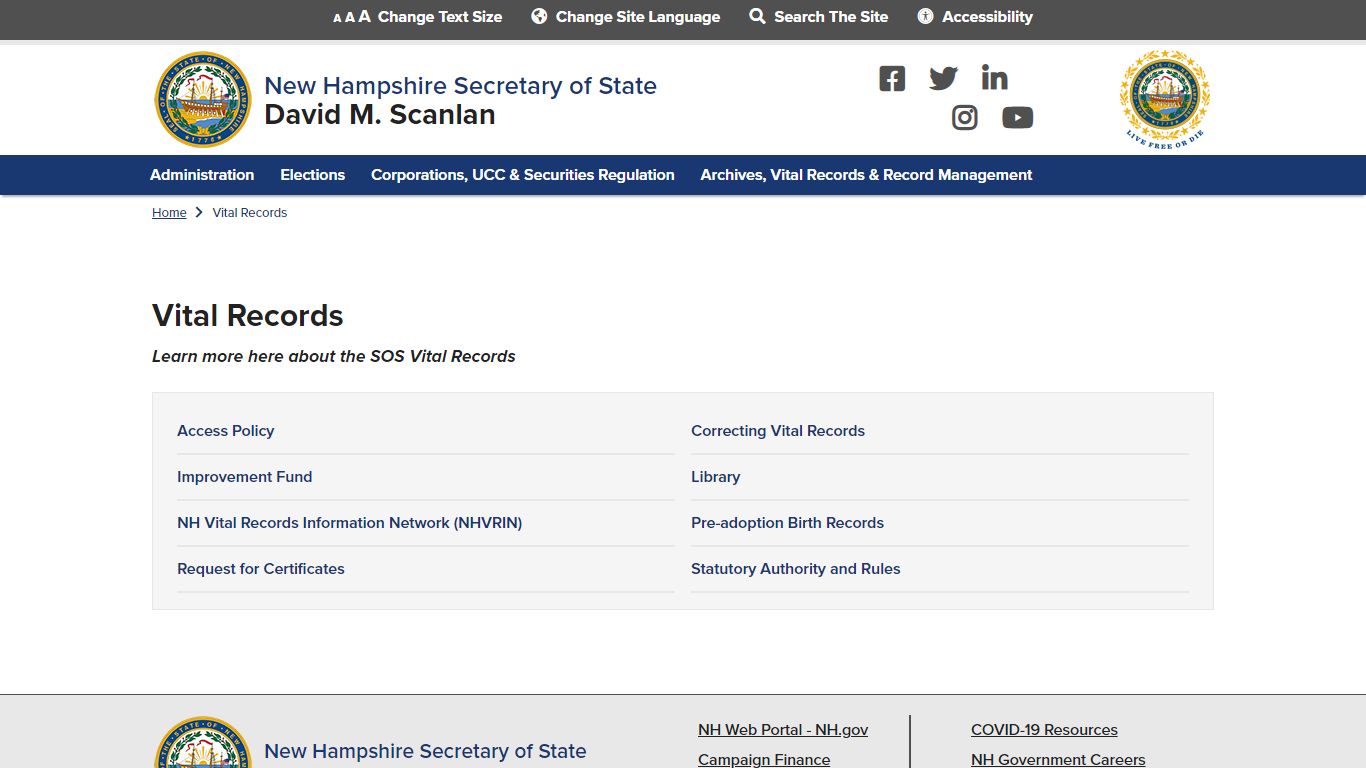Viewport: 1366px width, 768px height.
Task: Click the breadcrumb chevron separator
Action: tap(199, 213)
